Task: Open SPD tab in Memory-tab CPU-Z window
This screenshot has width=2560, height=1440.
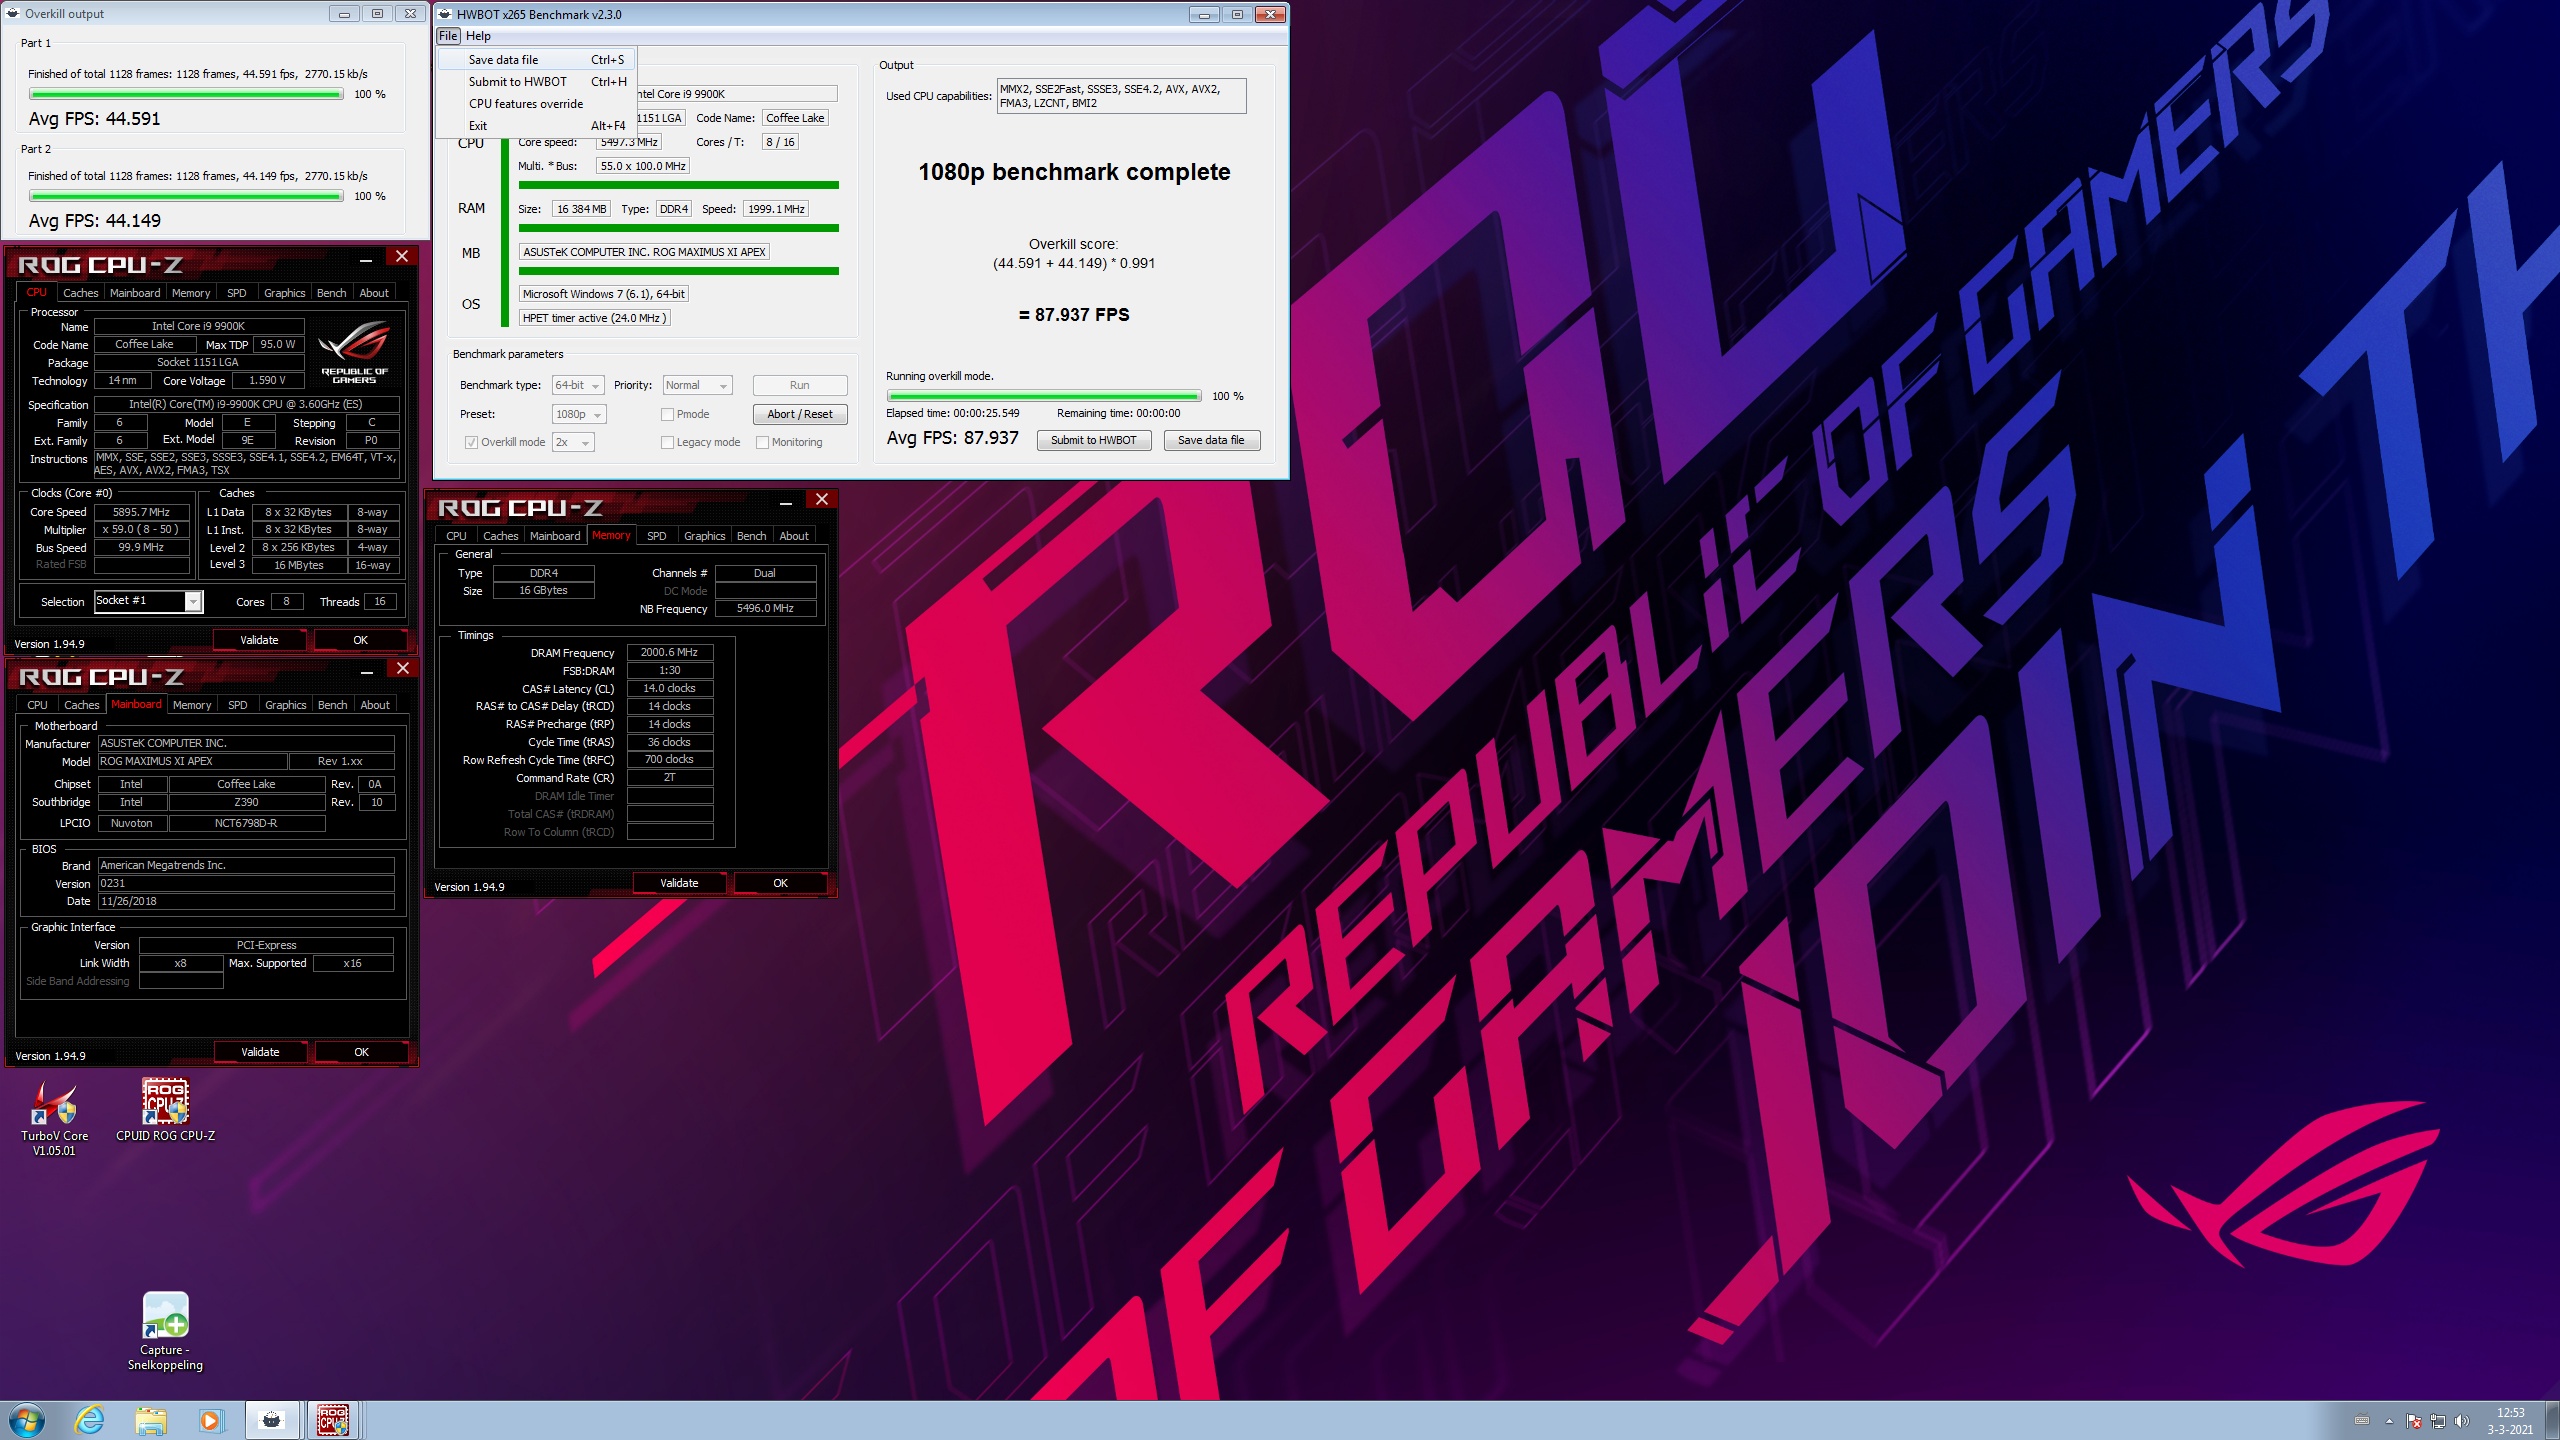Action: coord(656,536)
